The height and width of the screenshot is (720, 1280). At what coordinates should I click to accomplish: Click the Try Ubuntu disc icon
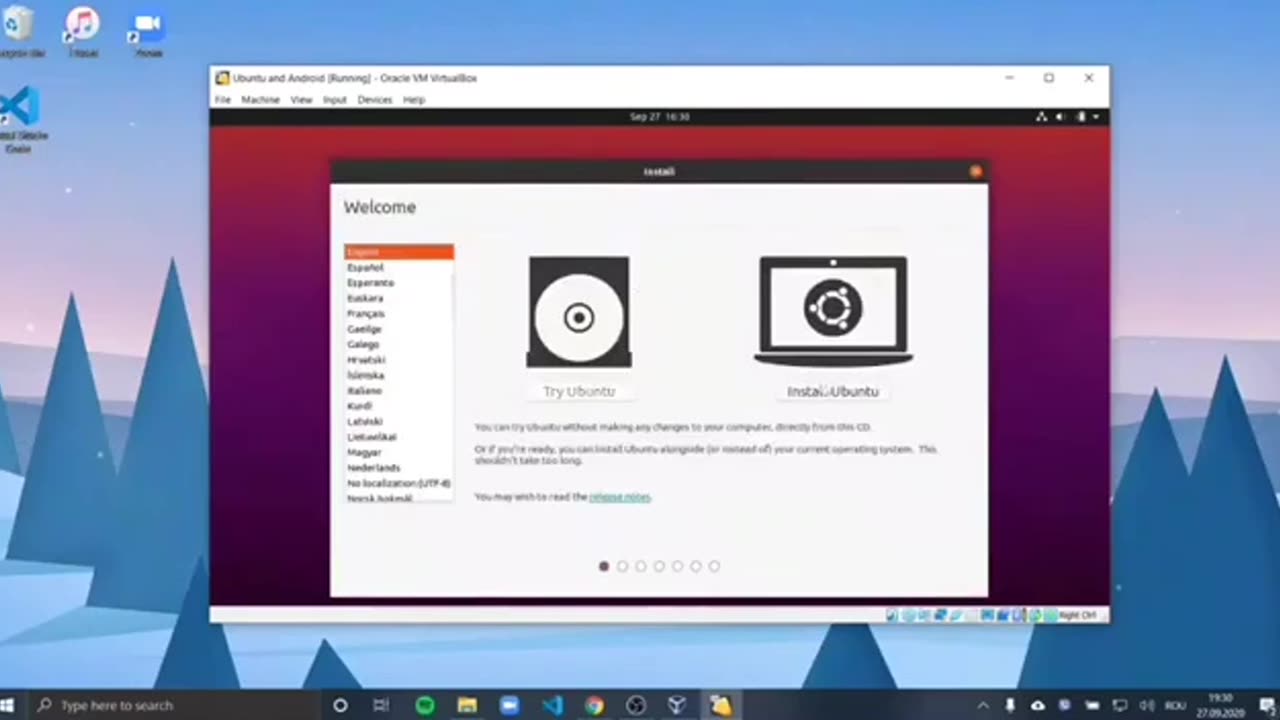[x=579, y=312]
